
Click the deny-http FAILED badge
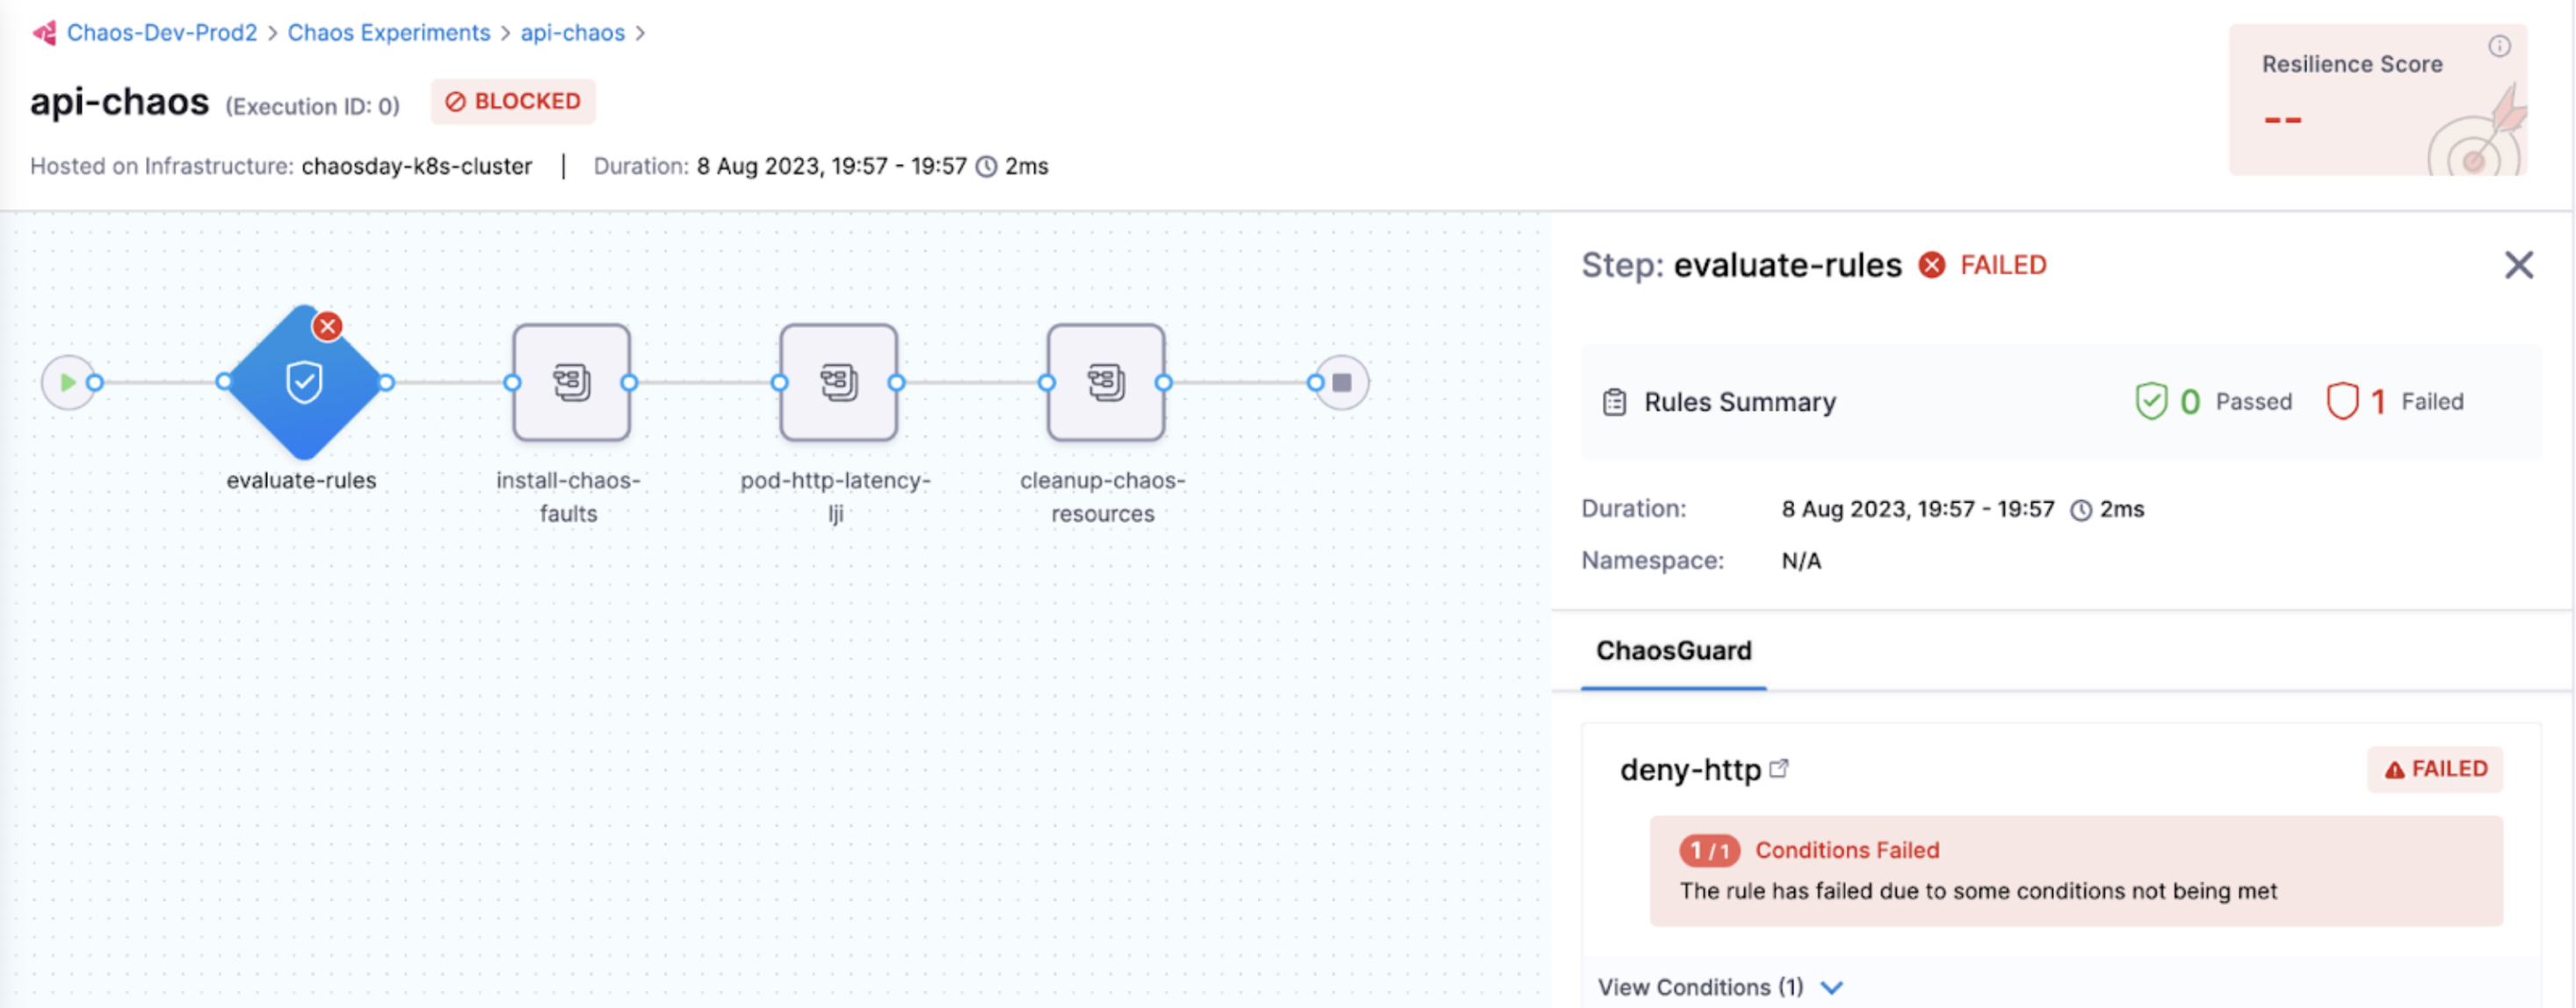click(2435, 769)
